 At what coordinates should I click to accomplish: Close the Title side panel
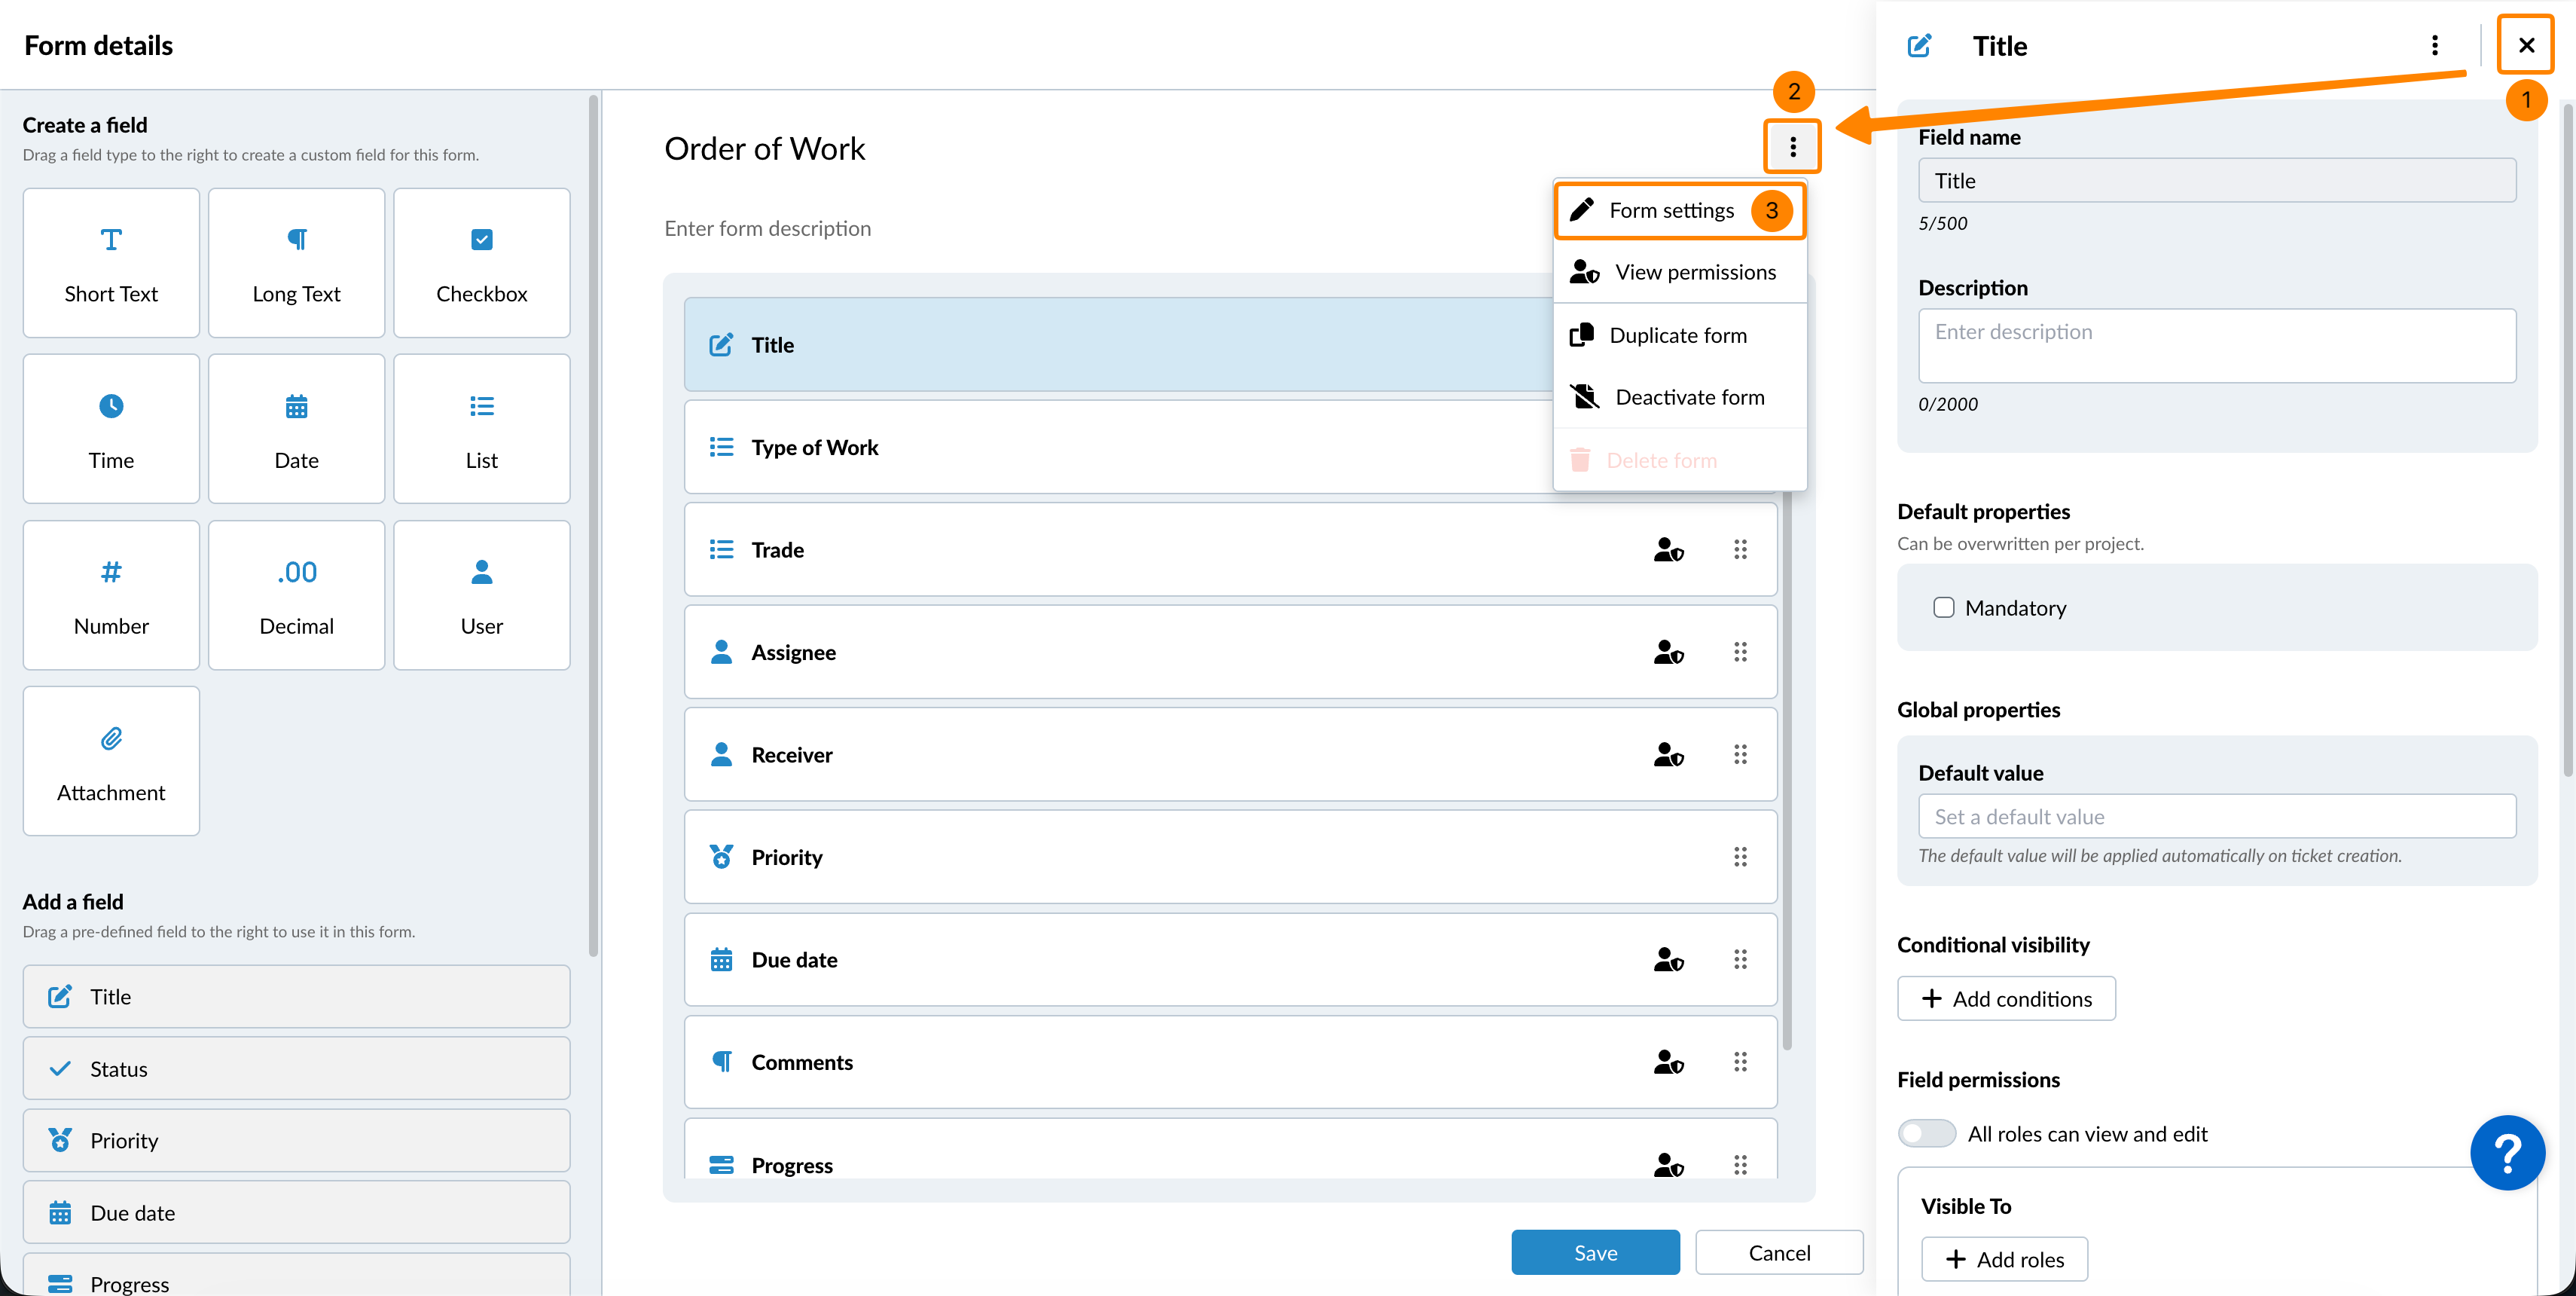[x=2525, y=45]
